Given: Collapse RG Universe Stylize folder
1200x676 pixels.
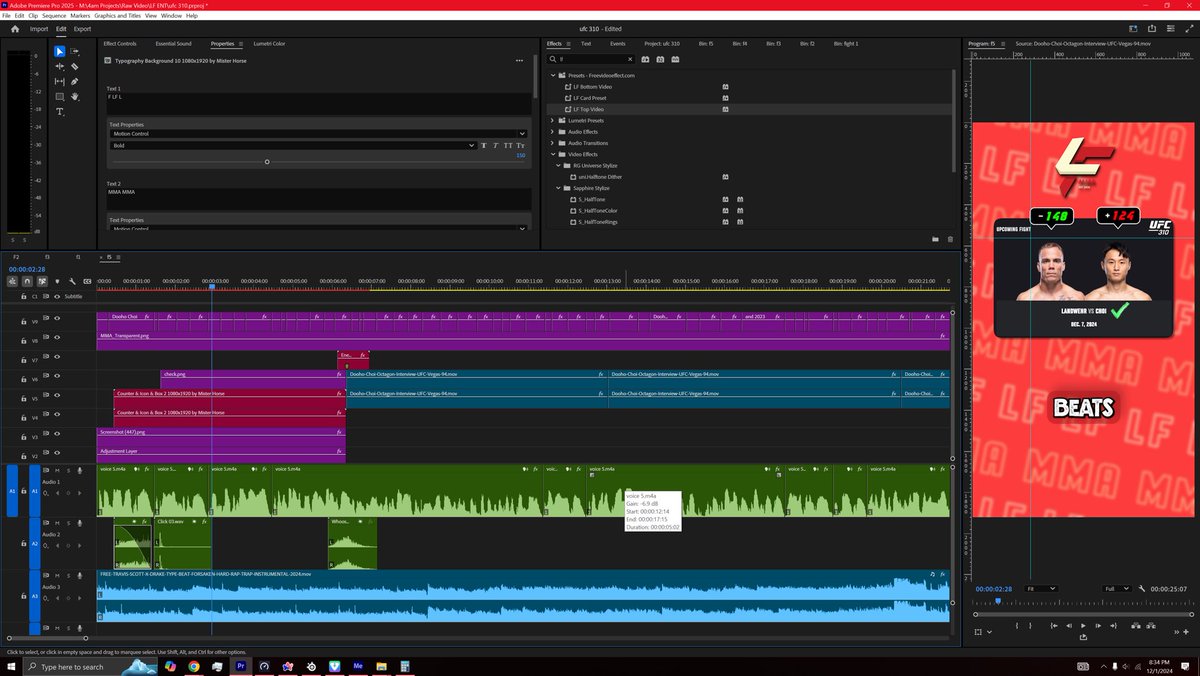Looking at the screenshot, I should (559, 165).
